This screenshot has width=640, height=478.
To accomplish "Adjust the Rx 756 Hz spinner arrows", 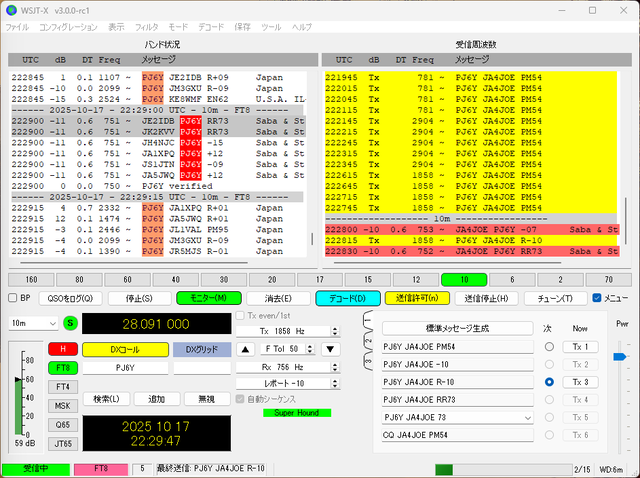I will pos(335,367).
